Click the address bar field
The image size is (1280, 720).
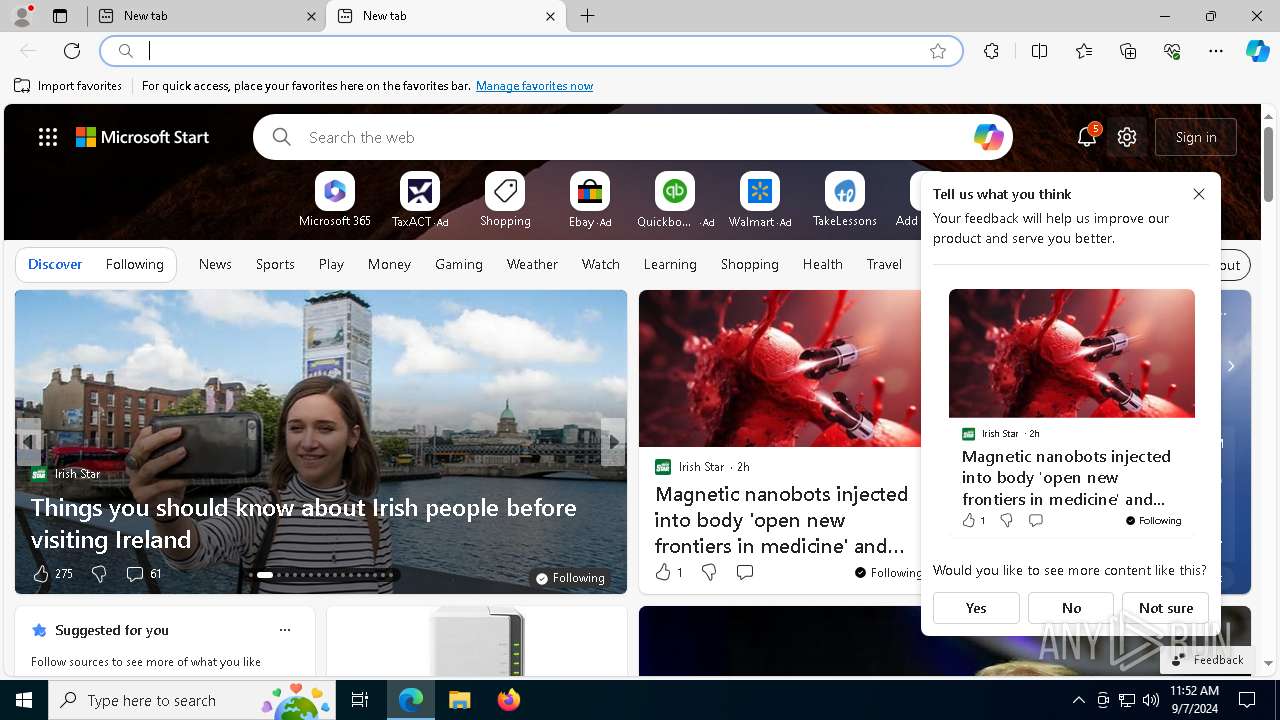coord(530,51)
